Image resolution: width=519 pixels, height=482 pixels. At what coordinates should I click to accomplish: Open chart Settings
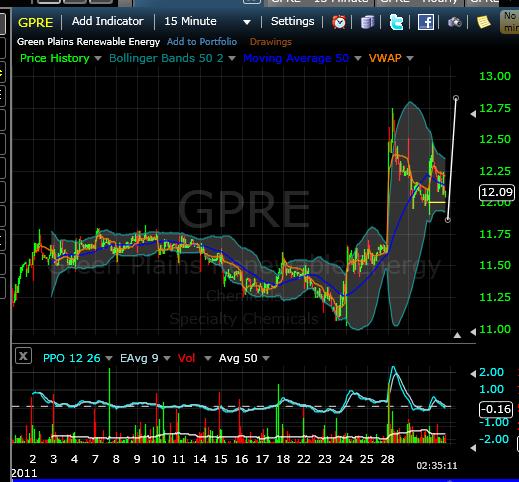tap(292, 21)
